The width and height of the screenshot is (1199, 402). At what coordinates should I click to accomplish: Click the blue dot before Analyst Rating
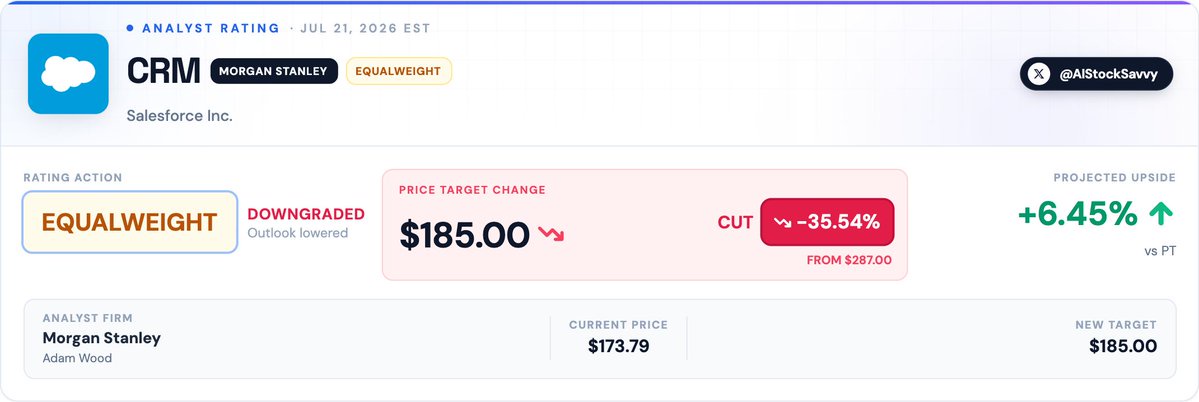pyautogui.click(x=130, y=28)
